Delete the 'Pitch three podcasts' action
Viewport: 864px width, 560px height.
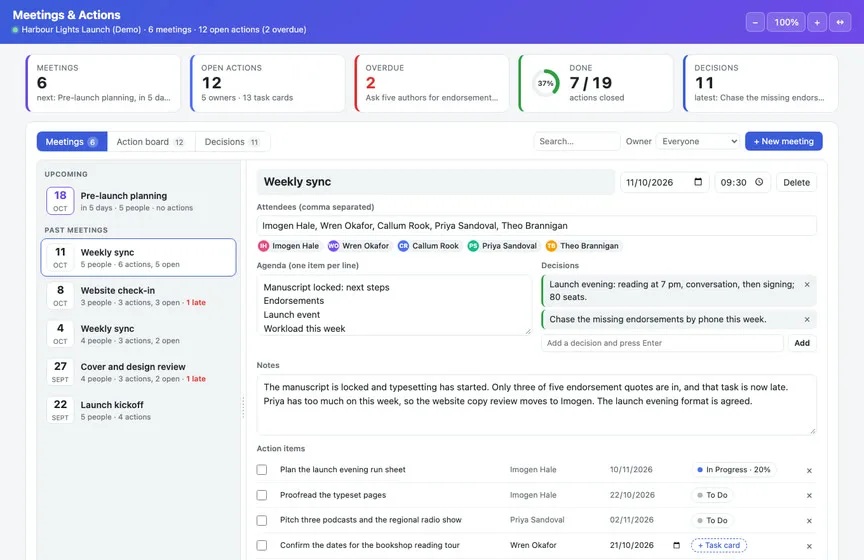tap(809, 521)
